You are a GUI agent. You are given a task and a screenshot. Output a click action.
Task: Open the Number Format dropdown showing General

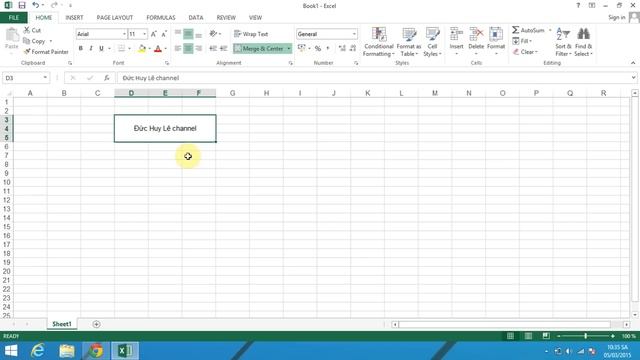click(354, 34)
